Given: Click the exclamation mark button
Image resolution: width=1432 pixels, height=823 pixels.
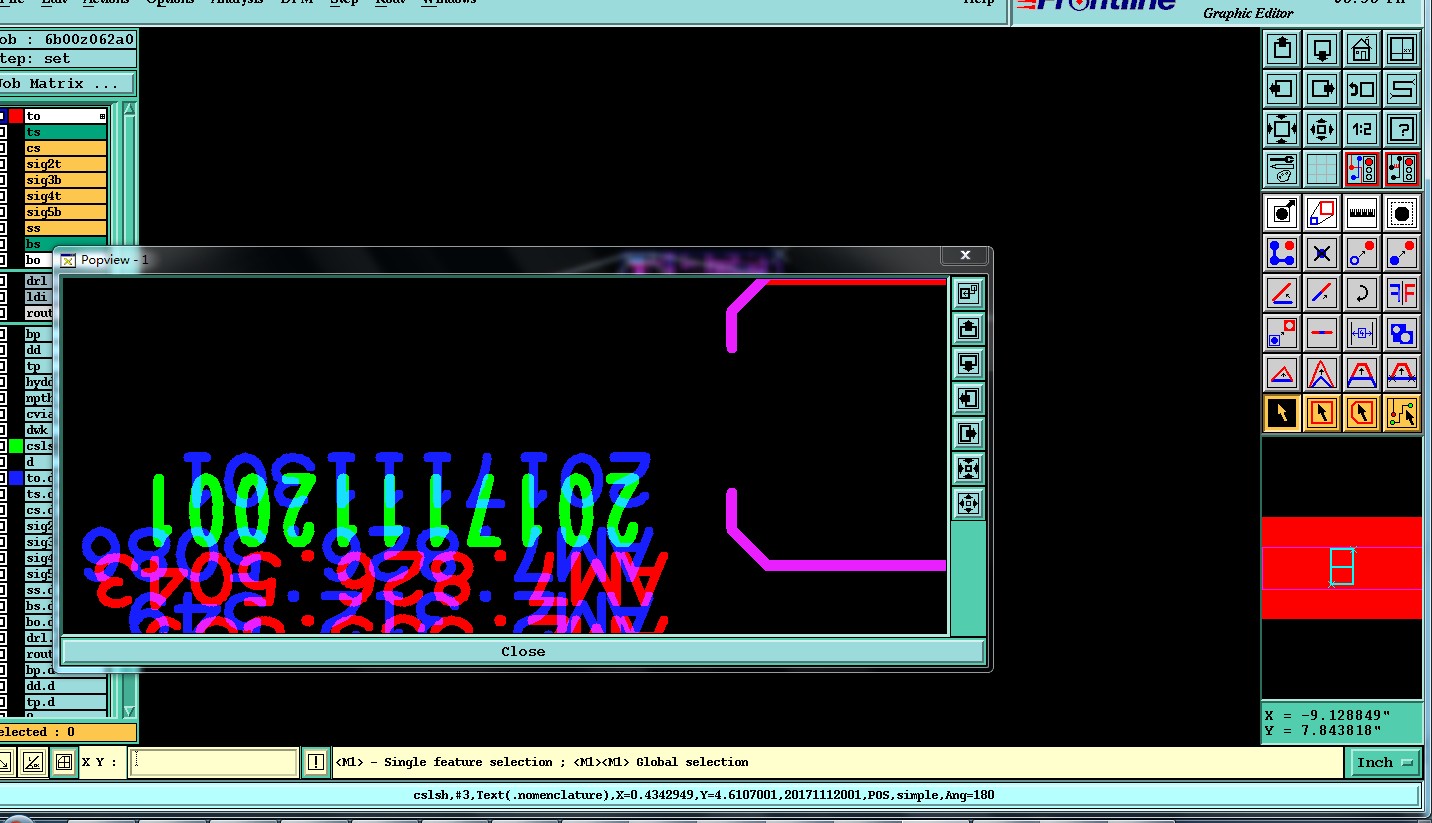Looking at the screenshot, I should [x=316, y=762].
